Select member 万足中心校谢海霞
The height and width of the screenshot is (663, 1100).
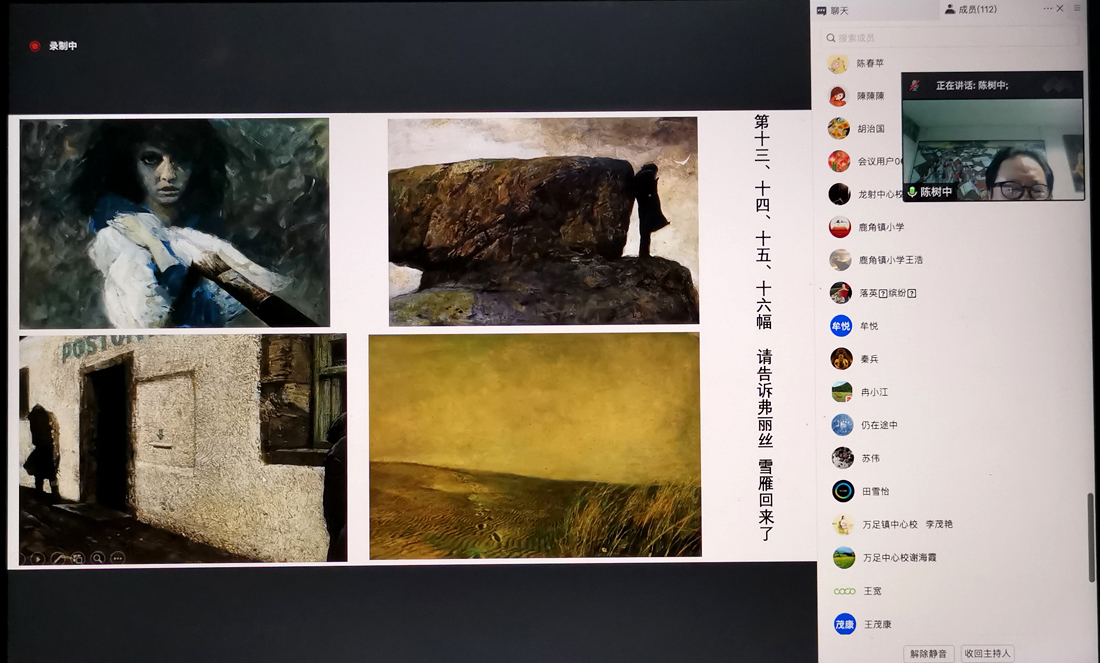(x=899, y=558)
